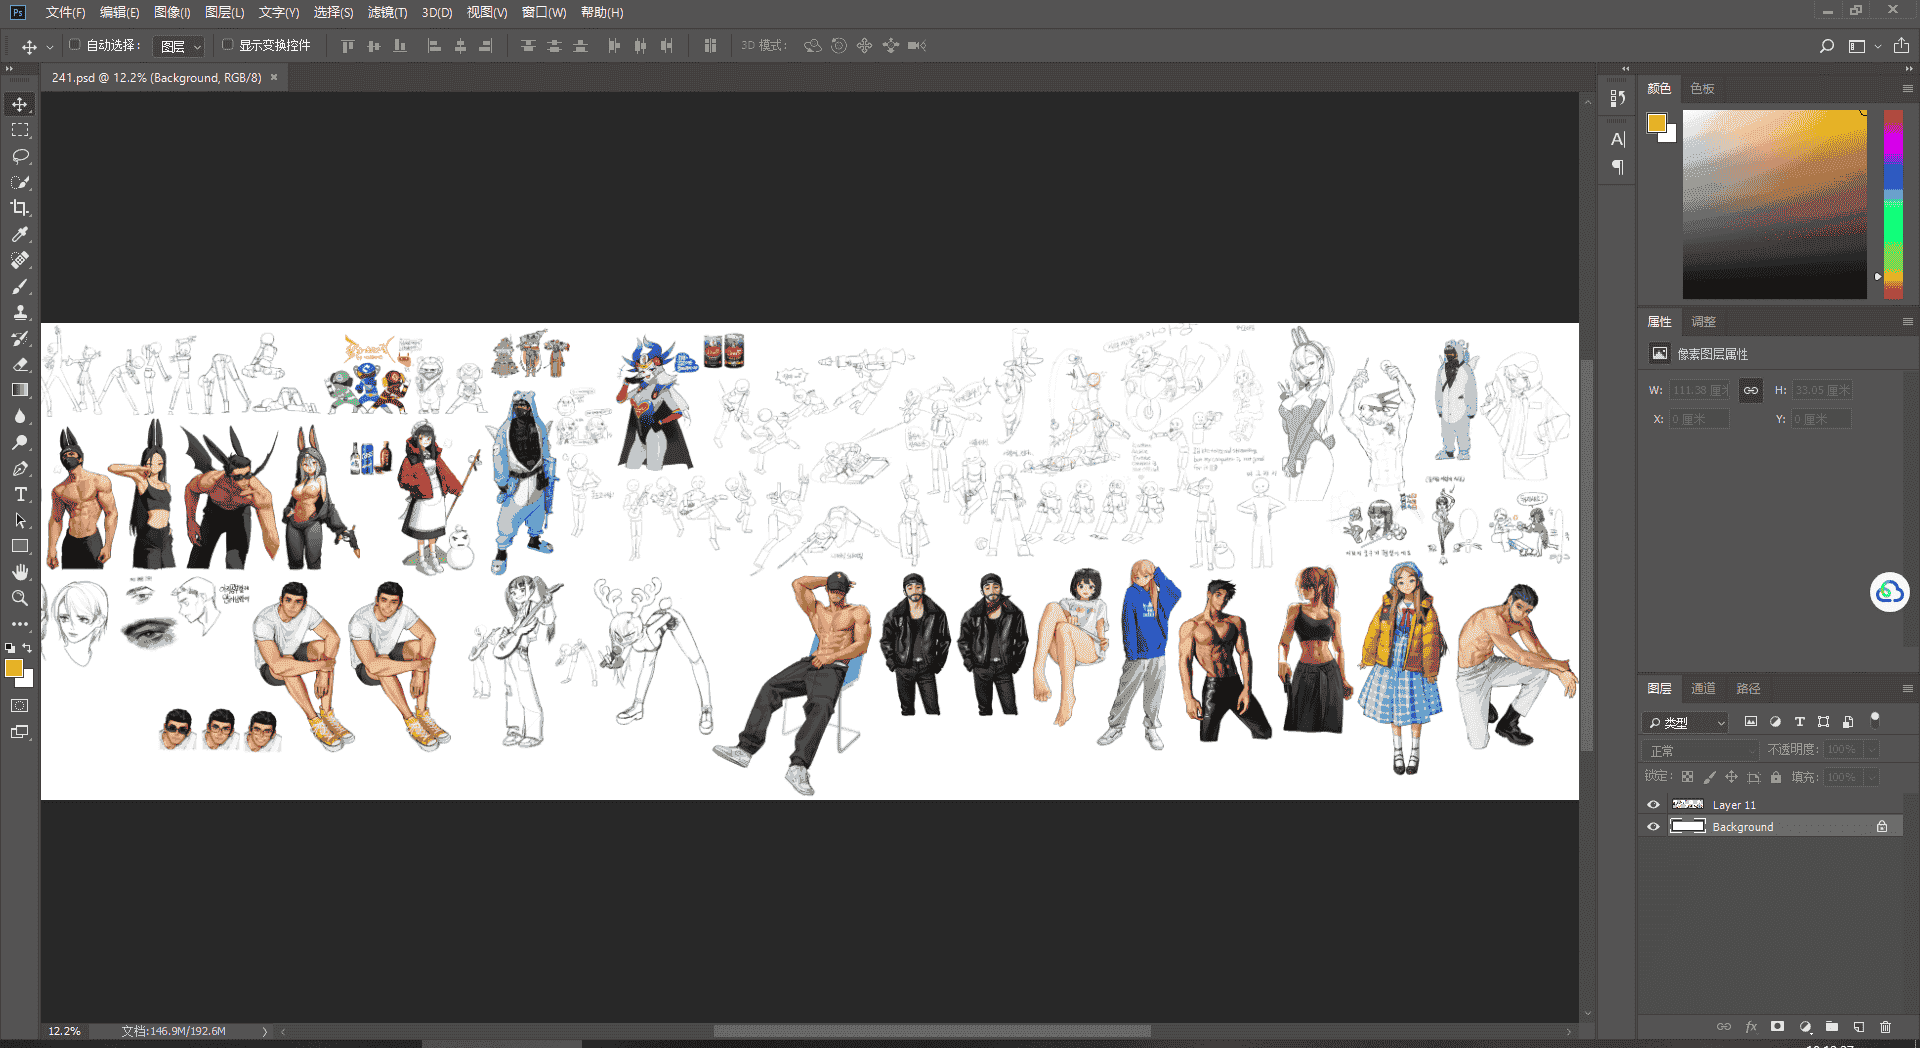The width and height of the screenshot is (1920, 1048).
Task: Select the Horizontal Type tool
Action: 20,494
